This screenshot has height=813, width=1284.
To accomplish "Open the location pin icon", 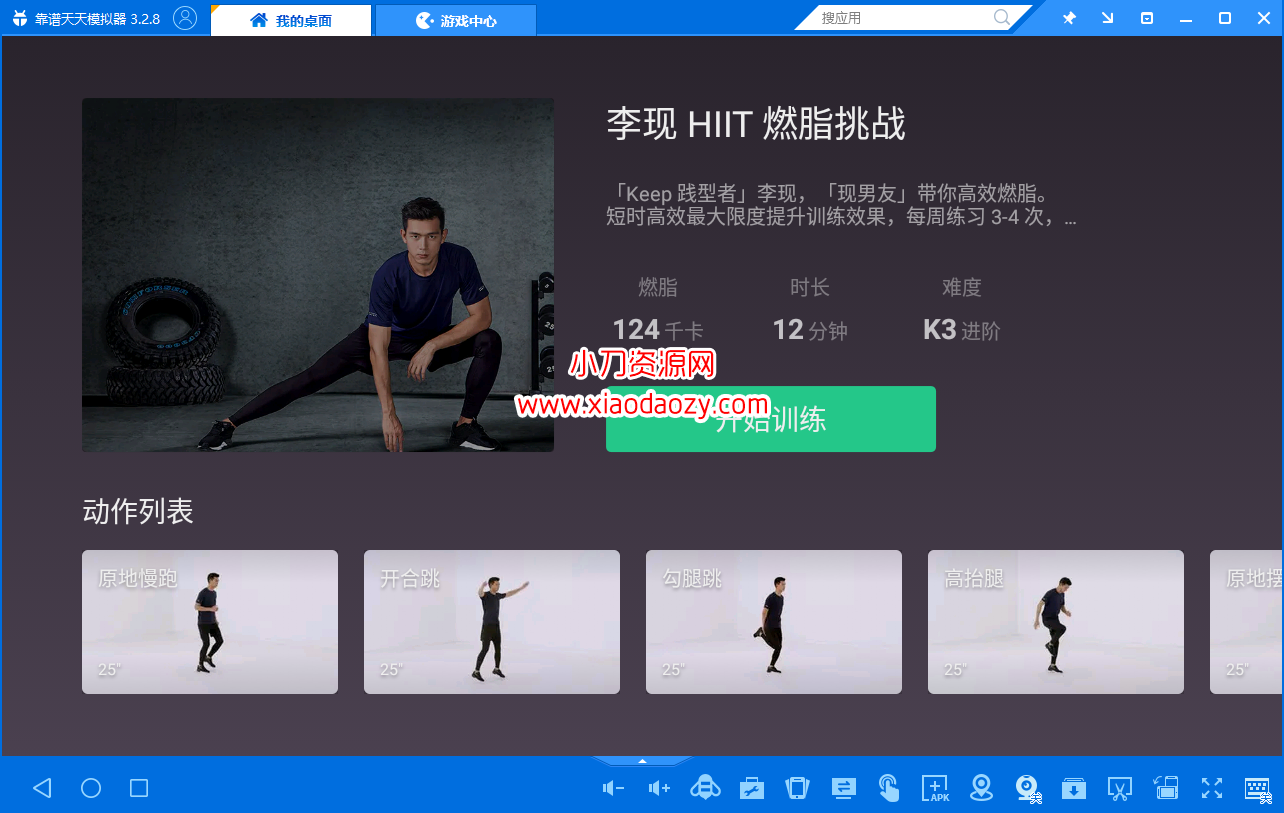I will tap(982, 788).
